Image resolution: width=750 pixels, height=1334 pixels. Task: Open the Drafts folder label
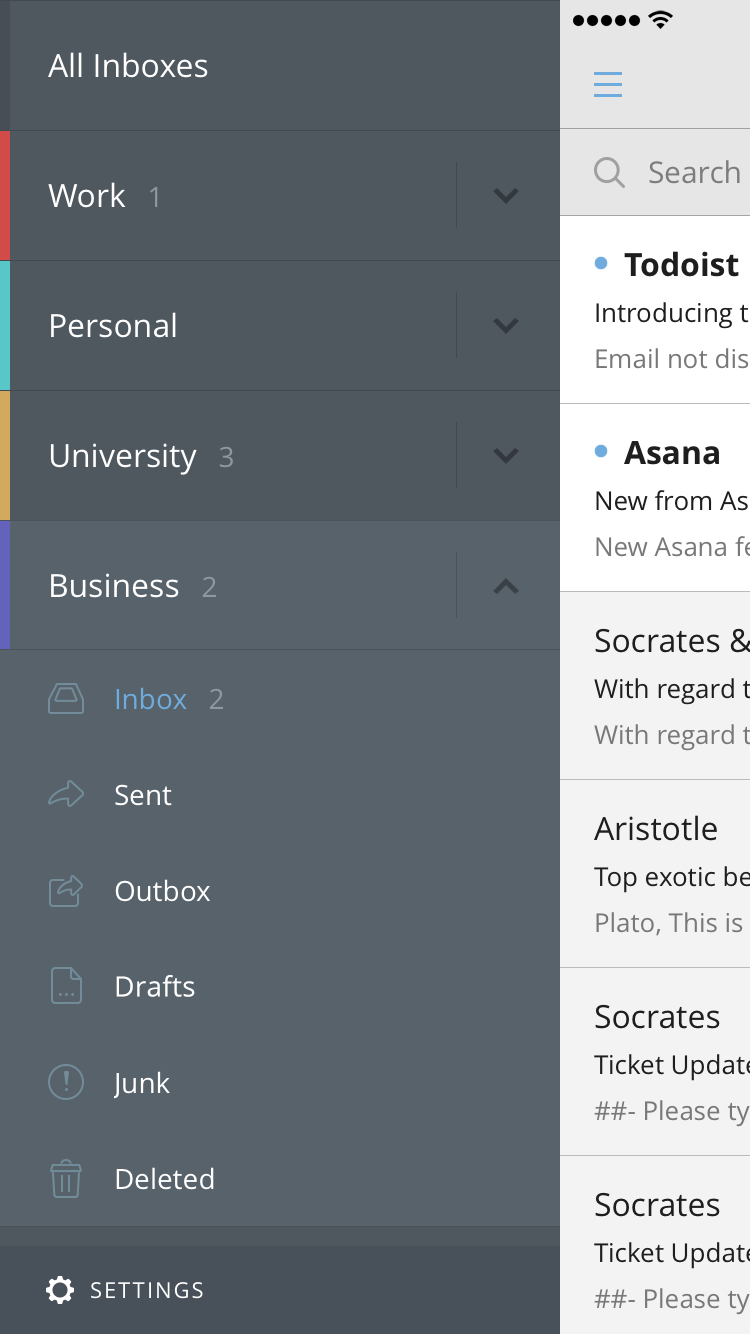pyautogui.click(x=155, y=987)
